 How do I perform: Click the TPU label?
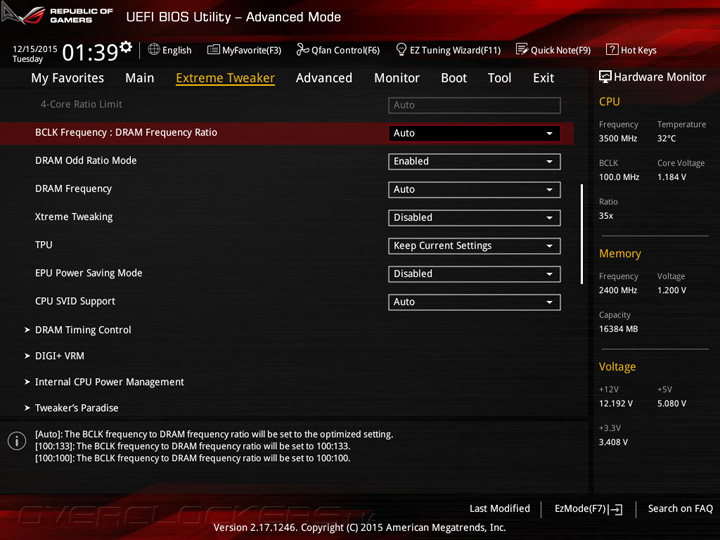[x=44, y=245]
